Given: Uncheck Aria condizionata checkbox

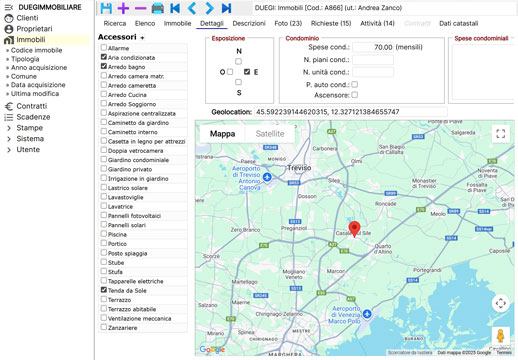Looking at the screenshot, I should point(104,57).
